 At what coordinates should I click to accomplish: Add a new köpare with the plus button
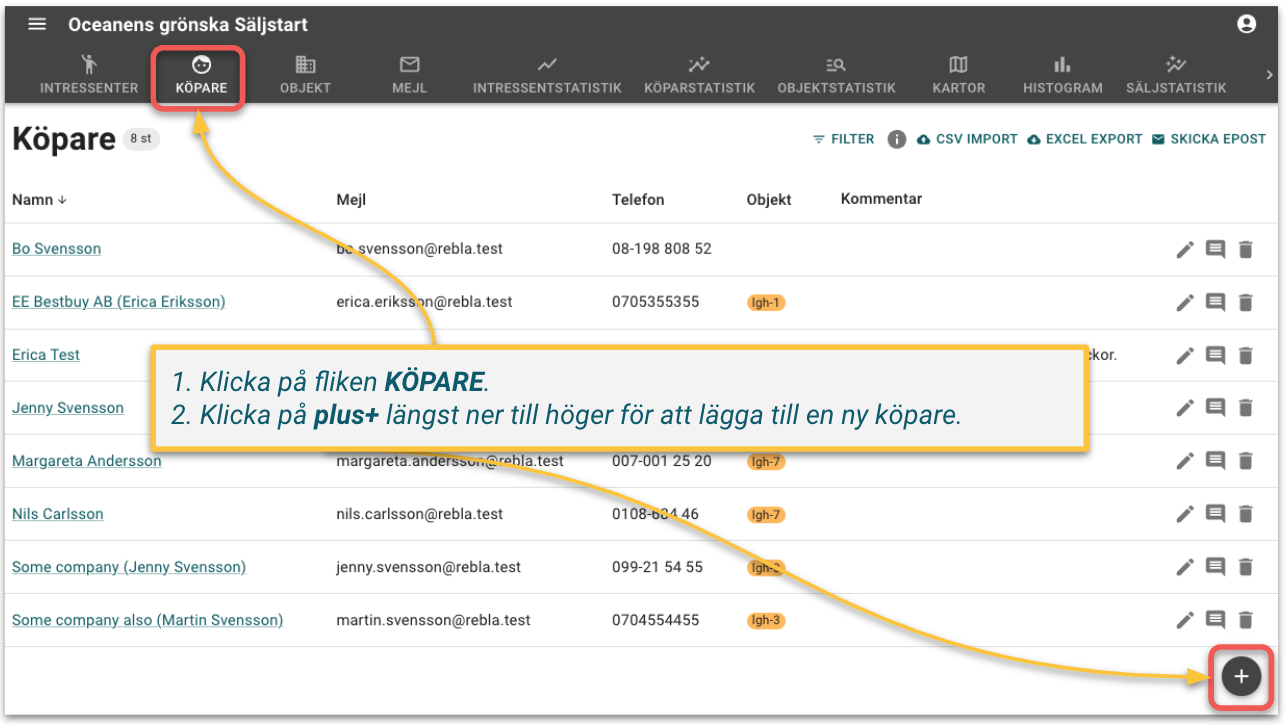(1240, 676)
